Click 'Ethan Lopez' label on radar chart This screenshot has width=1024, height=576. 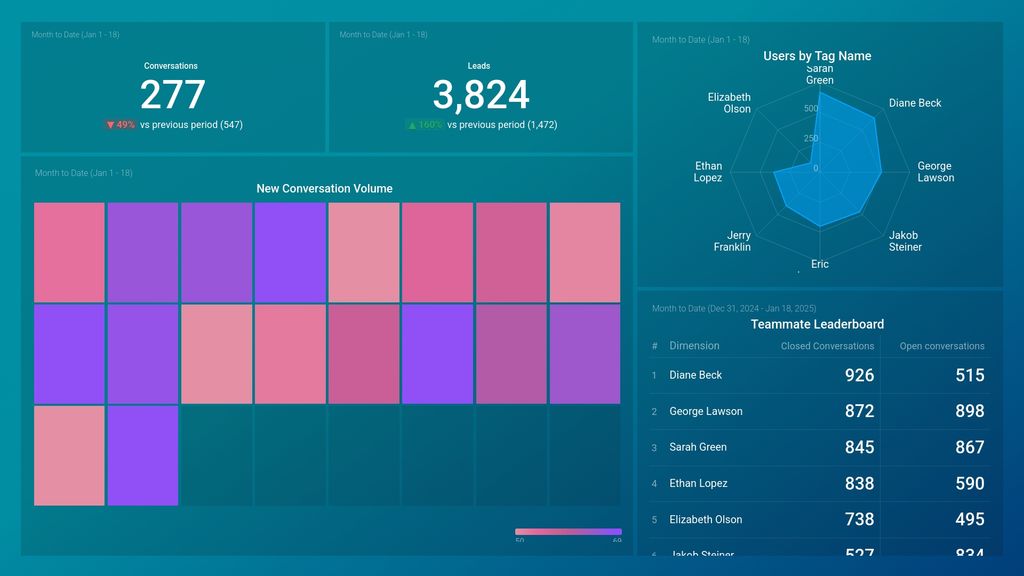(708, 172)
